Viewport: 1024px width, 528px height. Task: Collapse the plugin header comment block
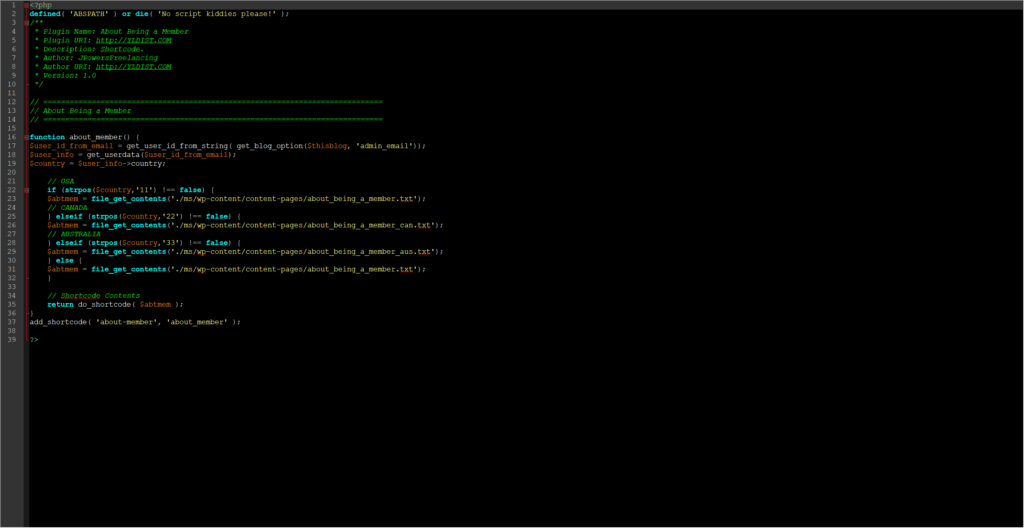coord(26,22)
